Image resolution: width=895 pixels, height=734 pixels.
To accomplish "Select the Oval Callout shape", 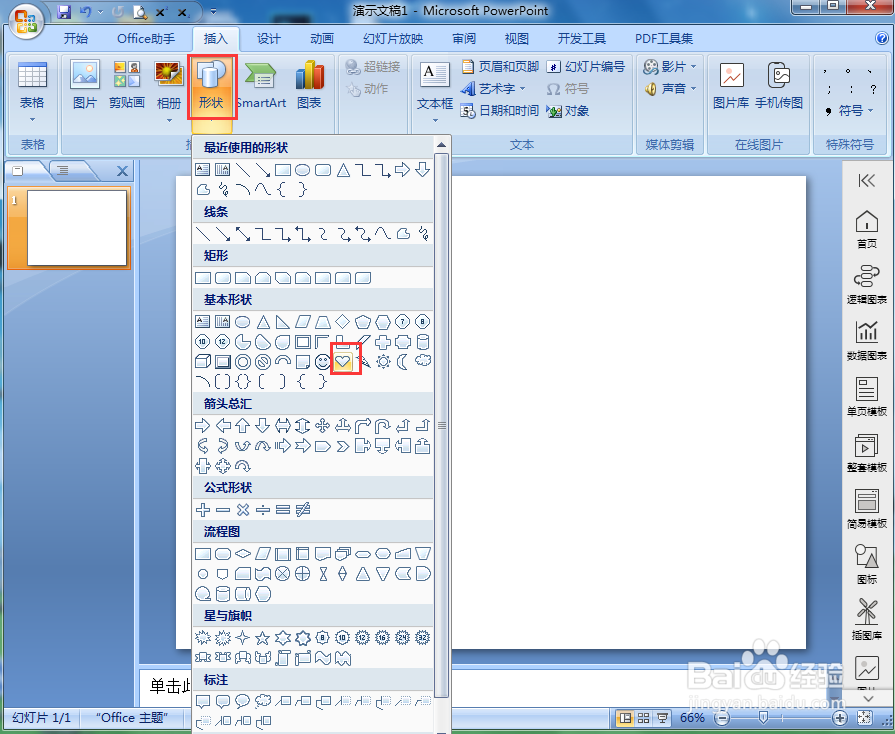I will pyautogui.click(x=243, y=701).
